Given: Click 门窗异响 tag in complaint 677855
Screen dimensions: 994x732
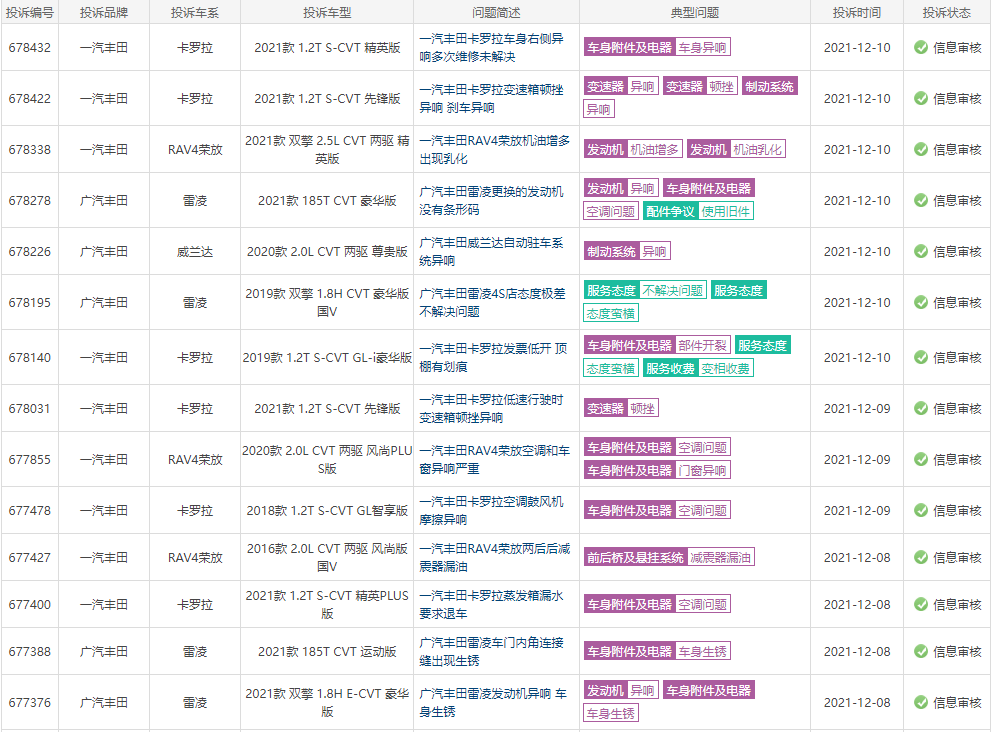Looking at the screenshot, I should pyautogui.click(x=702, y=471).
